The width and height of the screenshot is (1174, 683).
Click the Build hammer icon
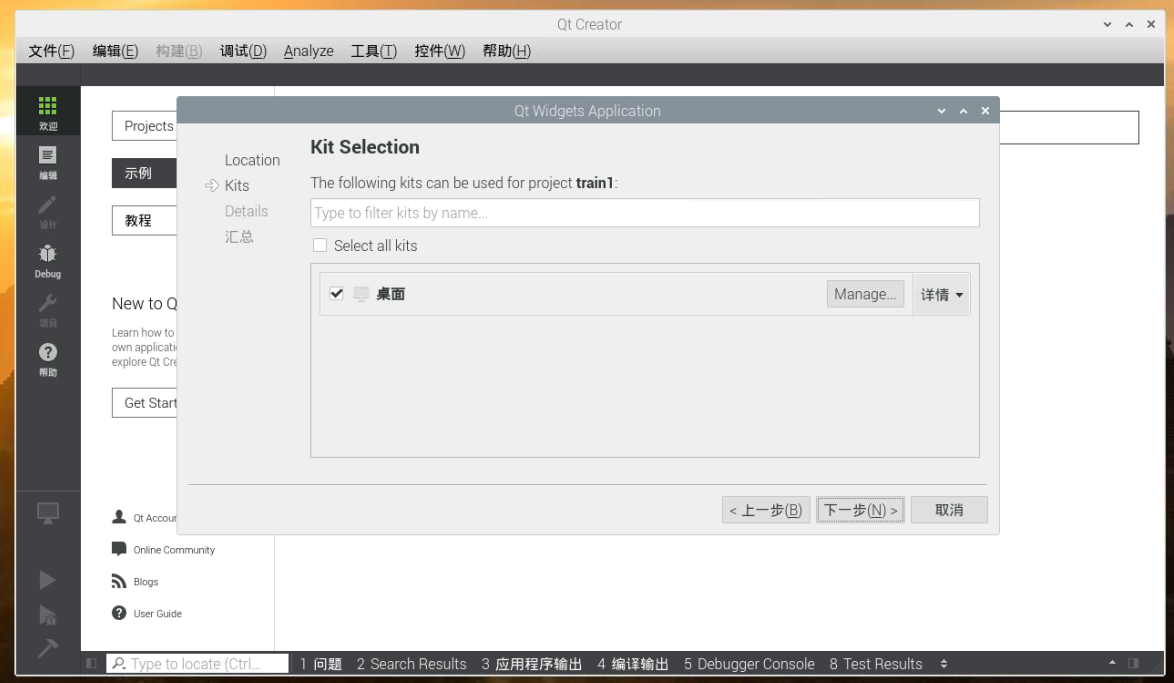tap(47, 647)
